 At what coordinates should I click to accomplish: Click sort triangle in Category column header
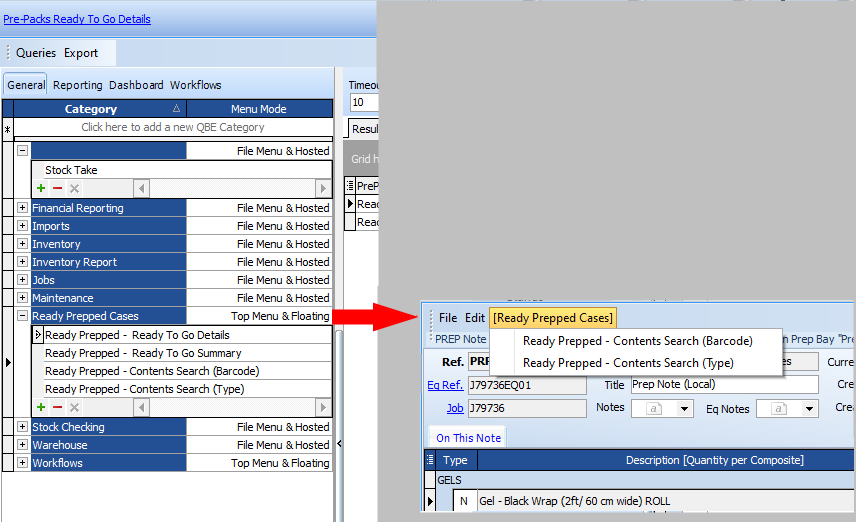tap(177, 109)
